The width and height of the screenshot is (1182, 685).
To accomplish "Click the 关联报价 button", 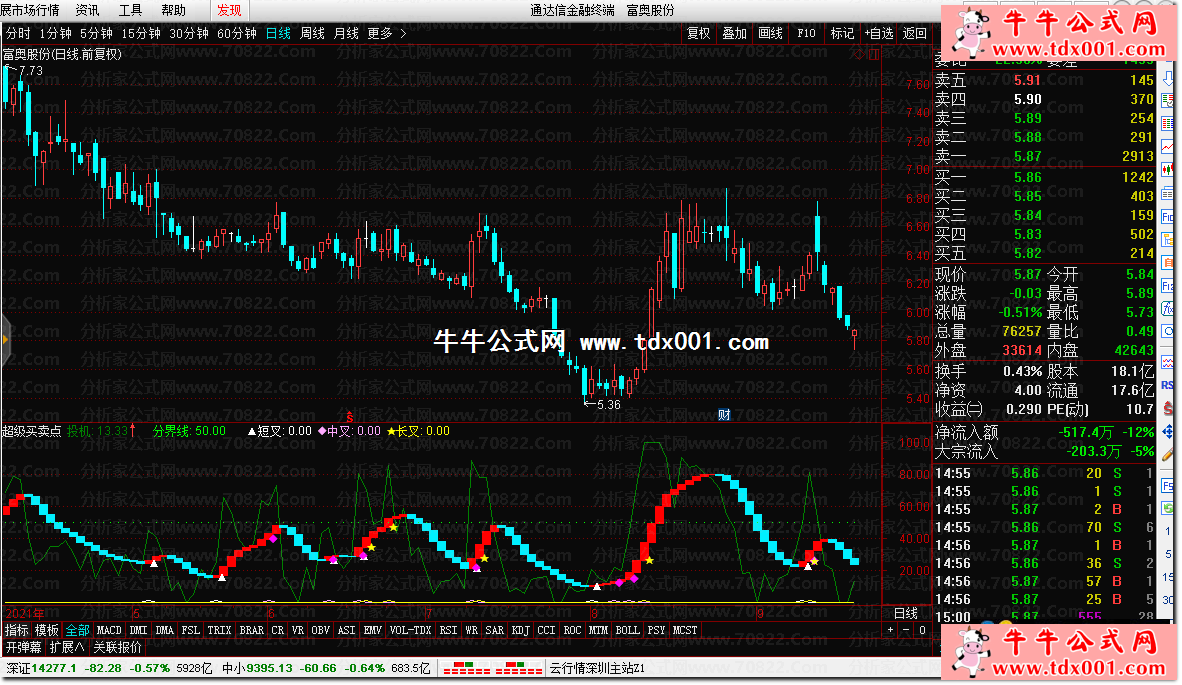I will (118, 647).
